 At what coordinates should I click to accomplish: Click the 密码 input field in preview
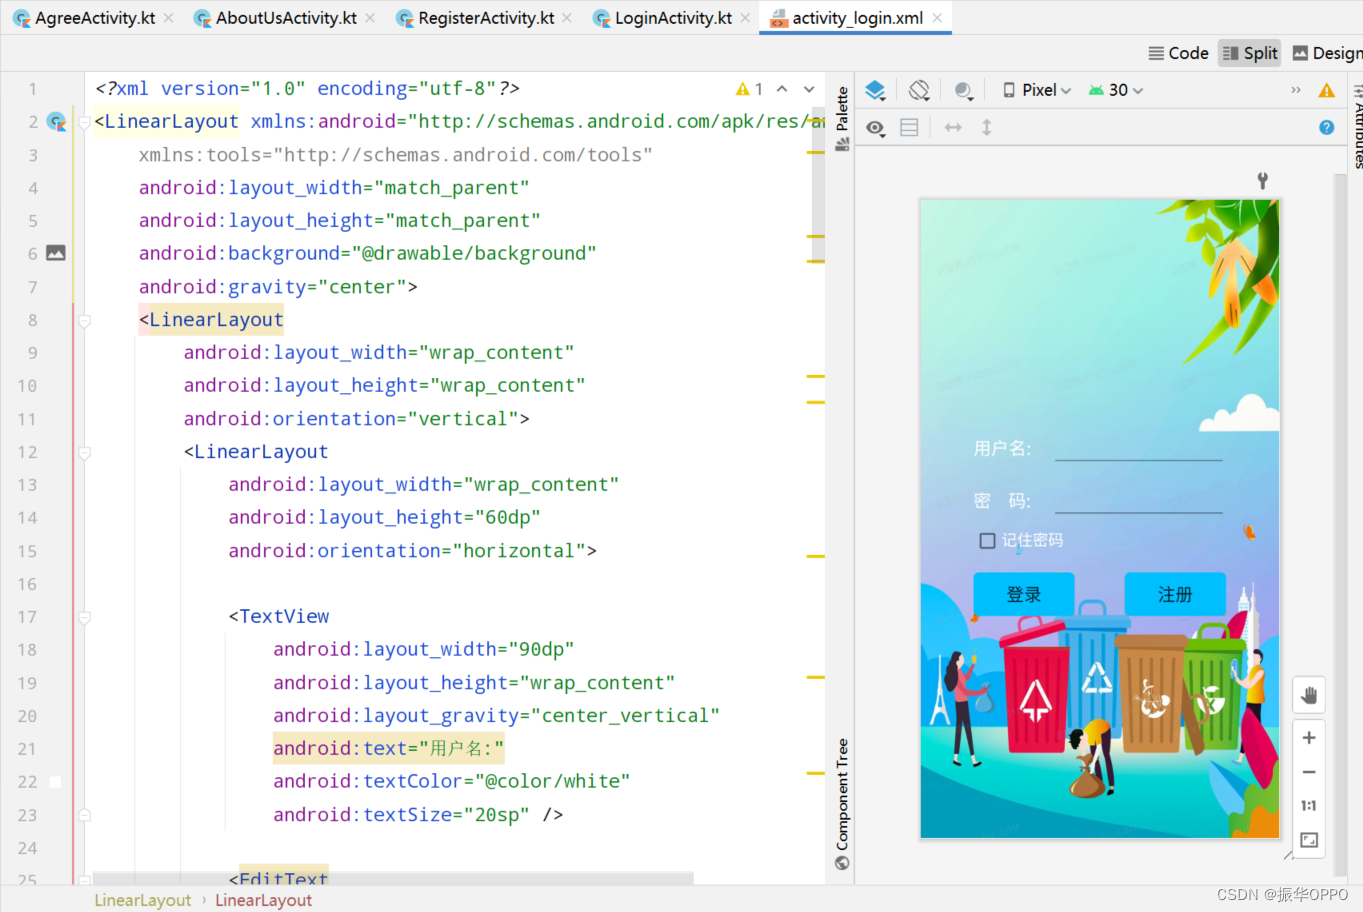(1139, 500)
